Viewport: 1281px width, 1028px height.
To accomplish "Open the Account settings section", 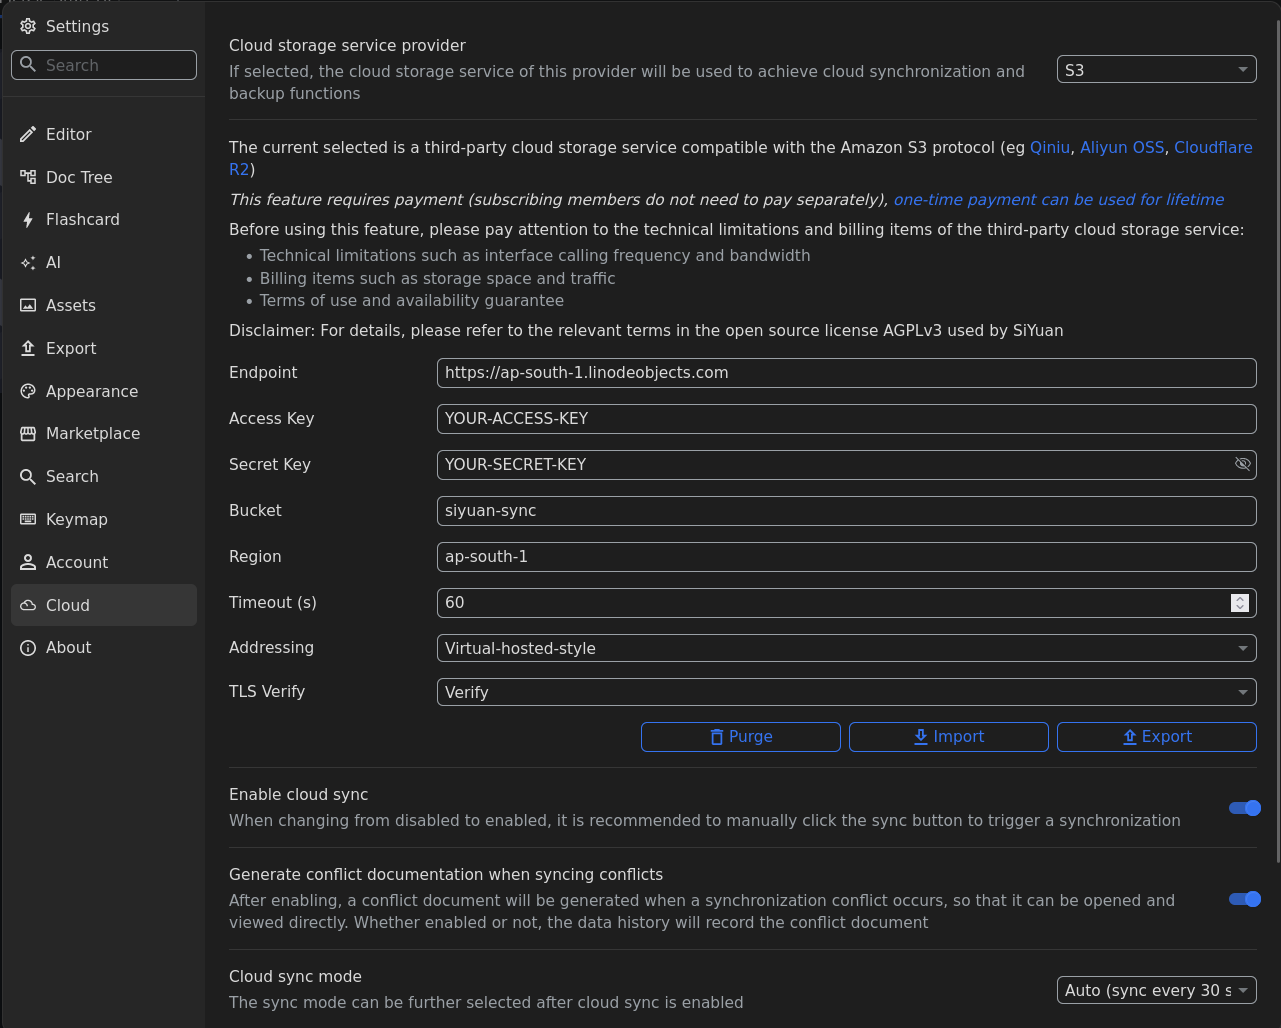I will tap(77, 562).
